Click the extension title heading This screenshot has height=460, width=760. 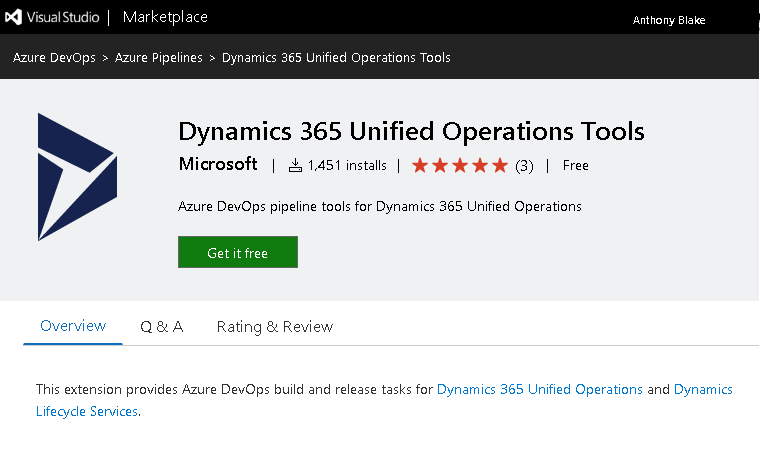pos(411,131)
